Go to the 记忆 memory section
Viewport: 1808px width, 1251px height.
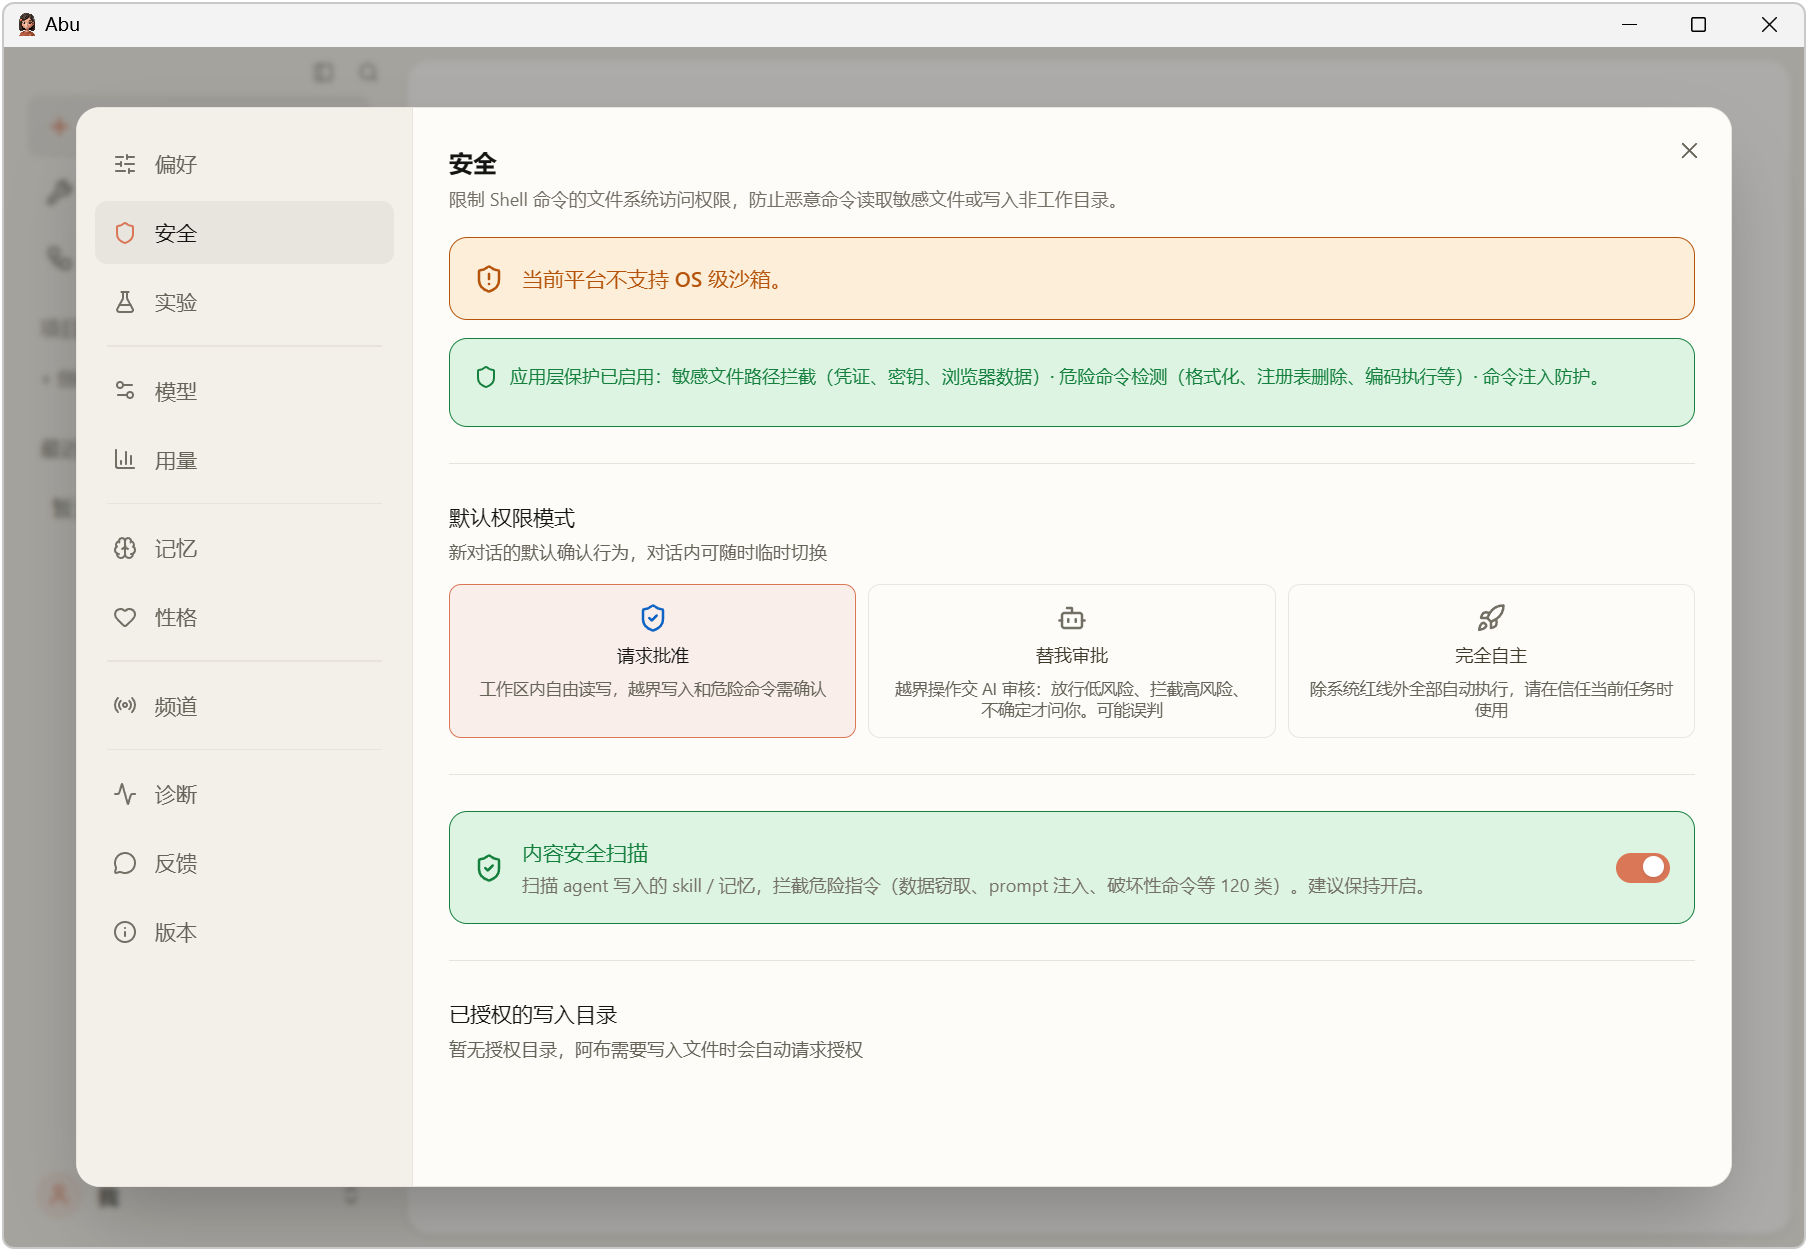244,548
